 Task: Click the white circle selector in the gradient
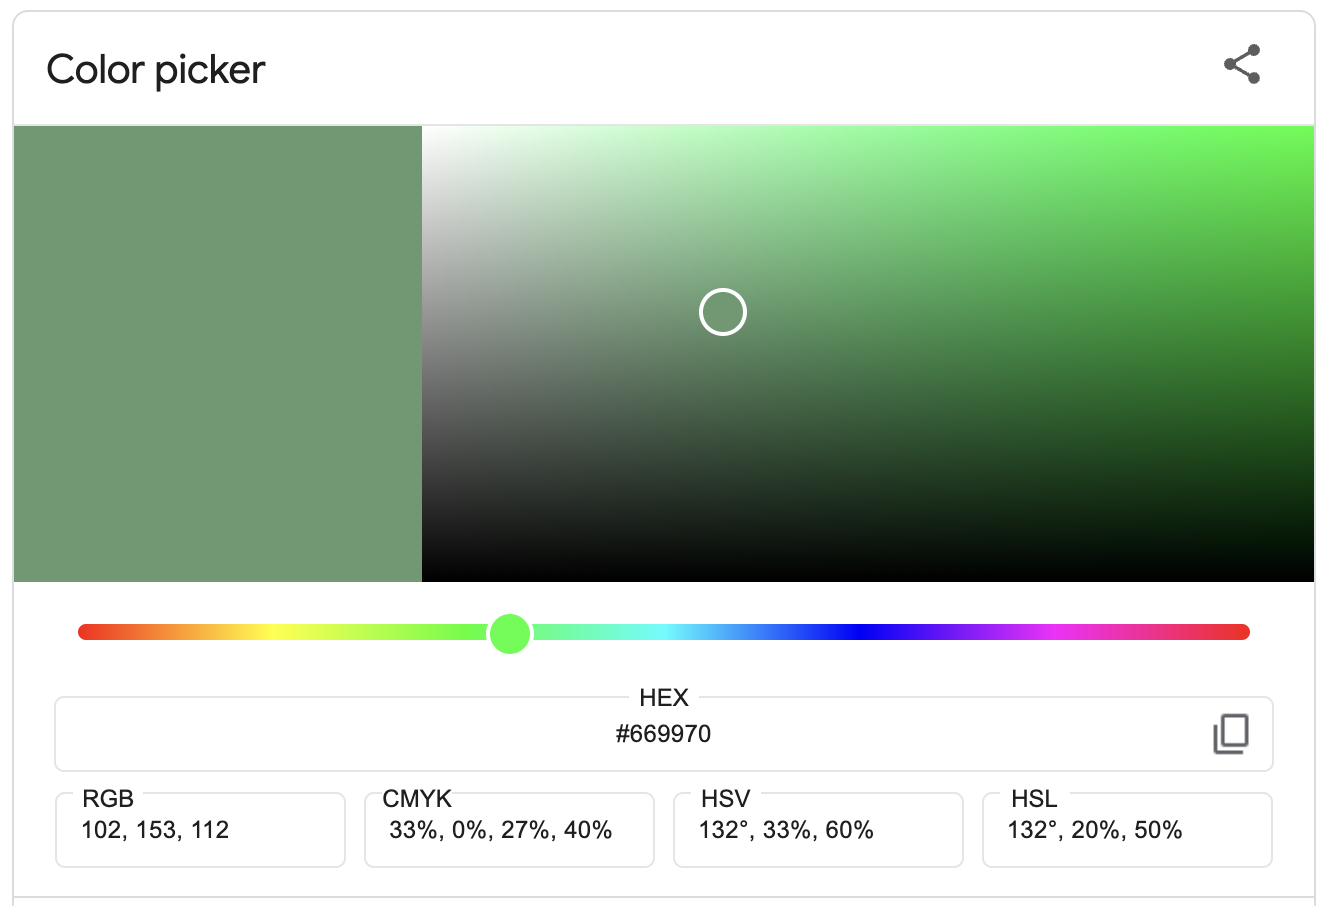pyautogui.click(x=722, y=312)
